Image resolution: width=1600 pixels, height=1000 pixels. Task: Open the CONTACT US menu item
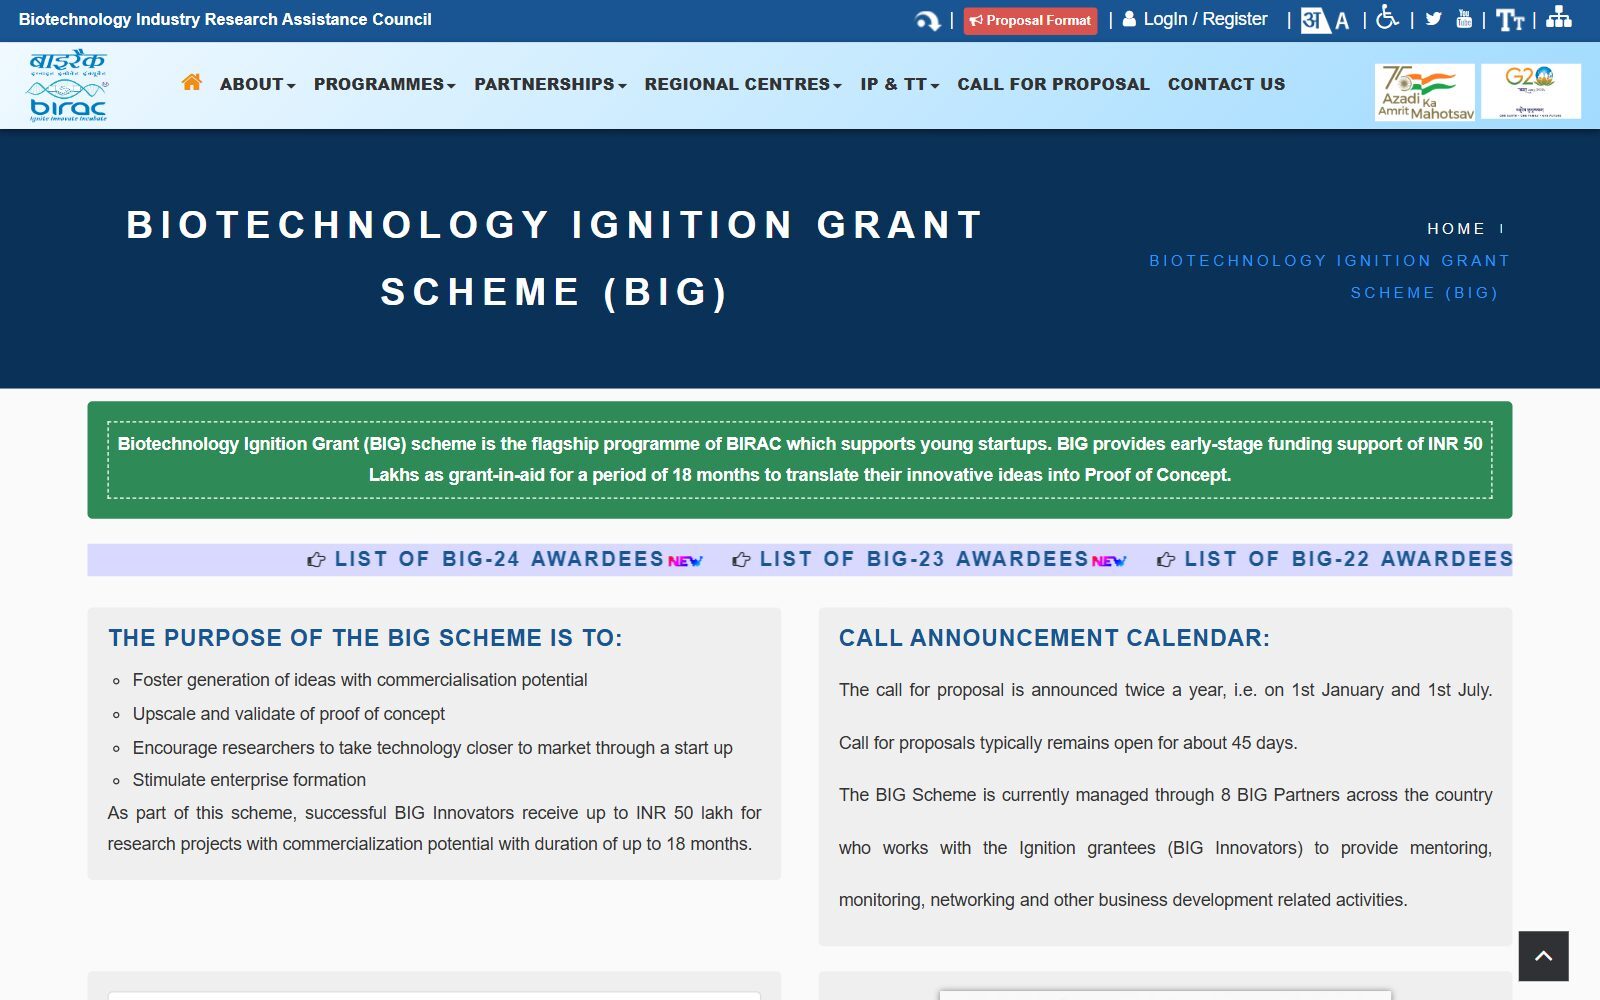click(x=1226, y=84)
